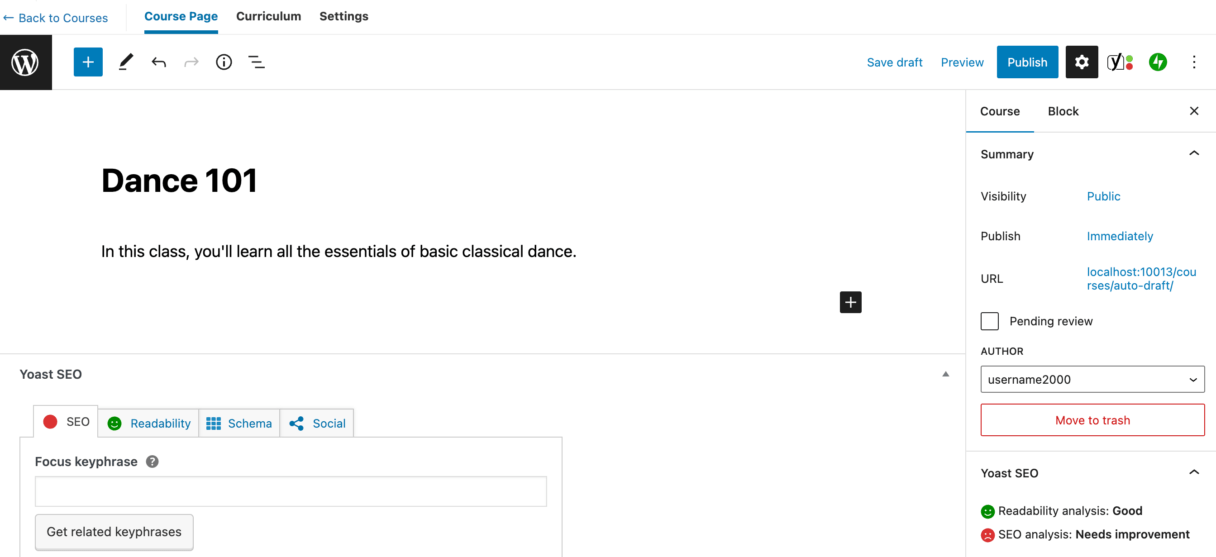This screenshot has width=1216, height=557.
Task: Click in the Focus keyphrase field
Action: (x=291, y=491)
